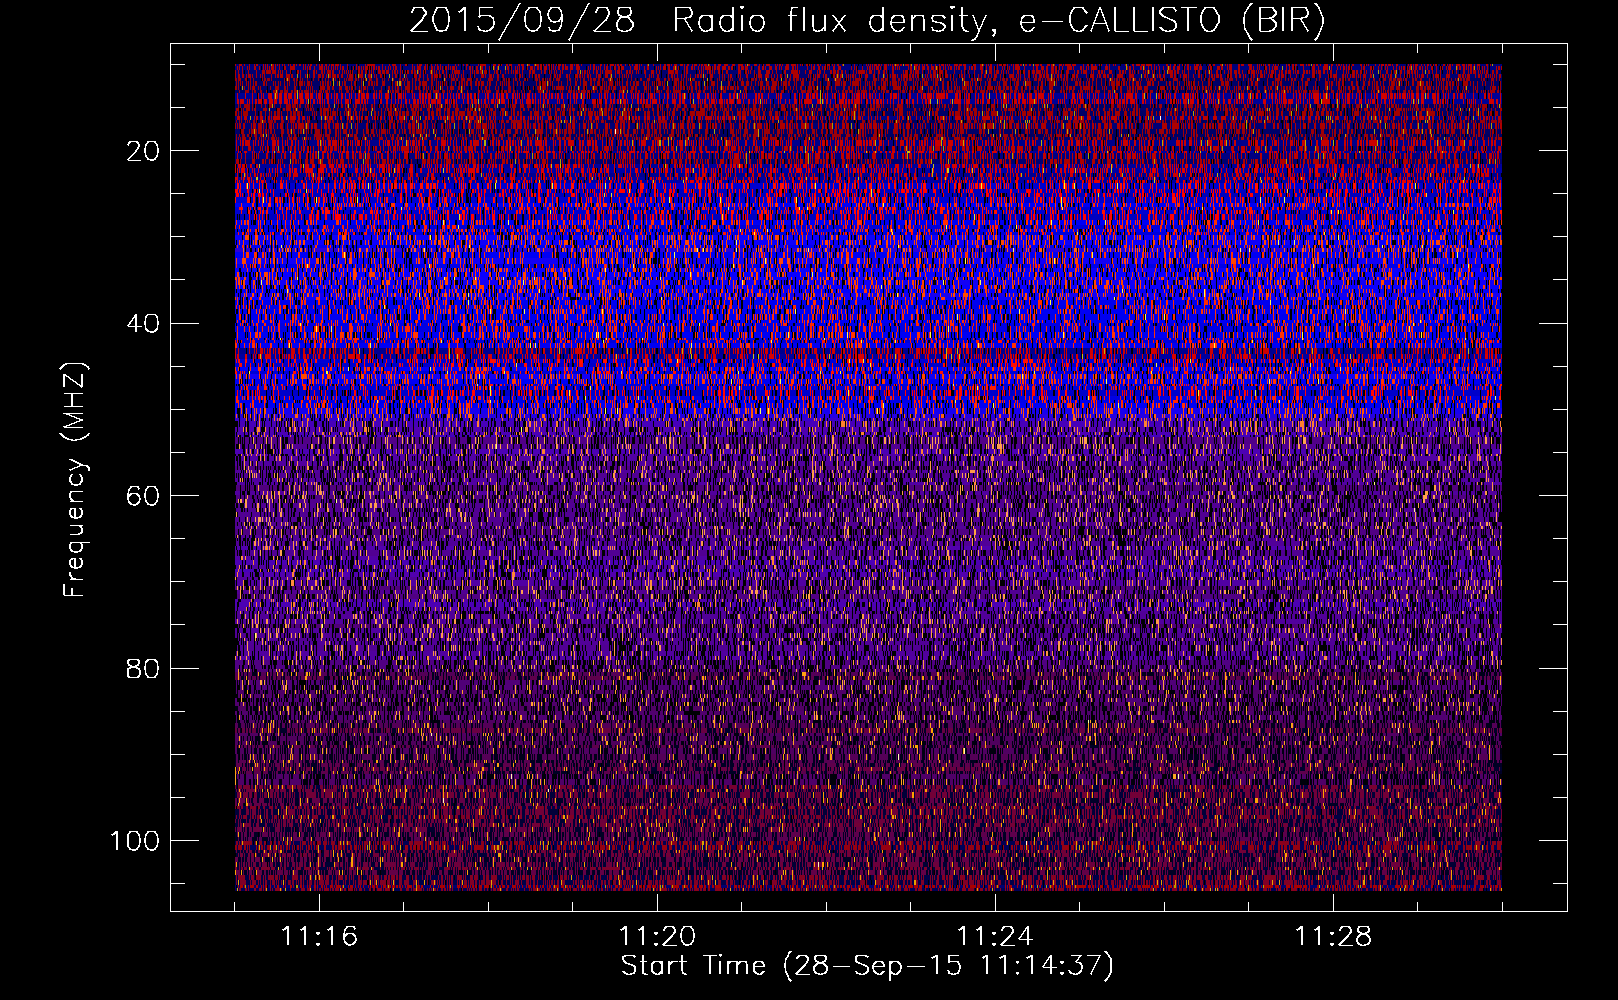Click the 100 frequency tick label
1618x1000 pixels.
[x=136, y=840]
